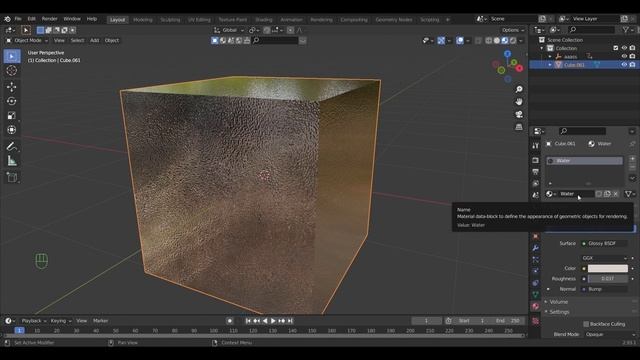
Task: Open timeline Marker menu
Action: point(100,321)
